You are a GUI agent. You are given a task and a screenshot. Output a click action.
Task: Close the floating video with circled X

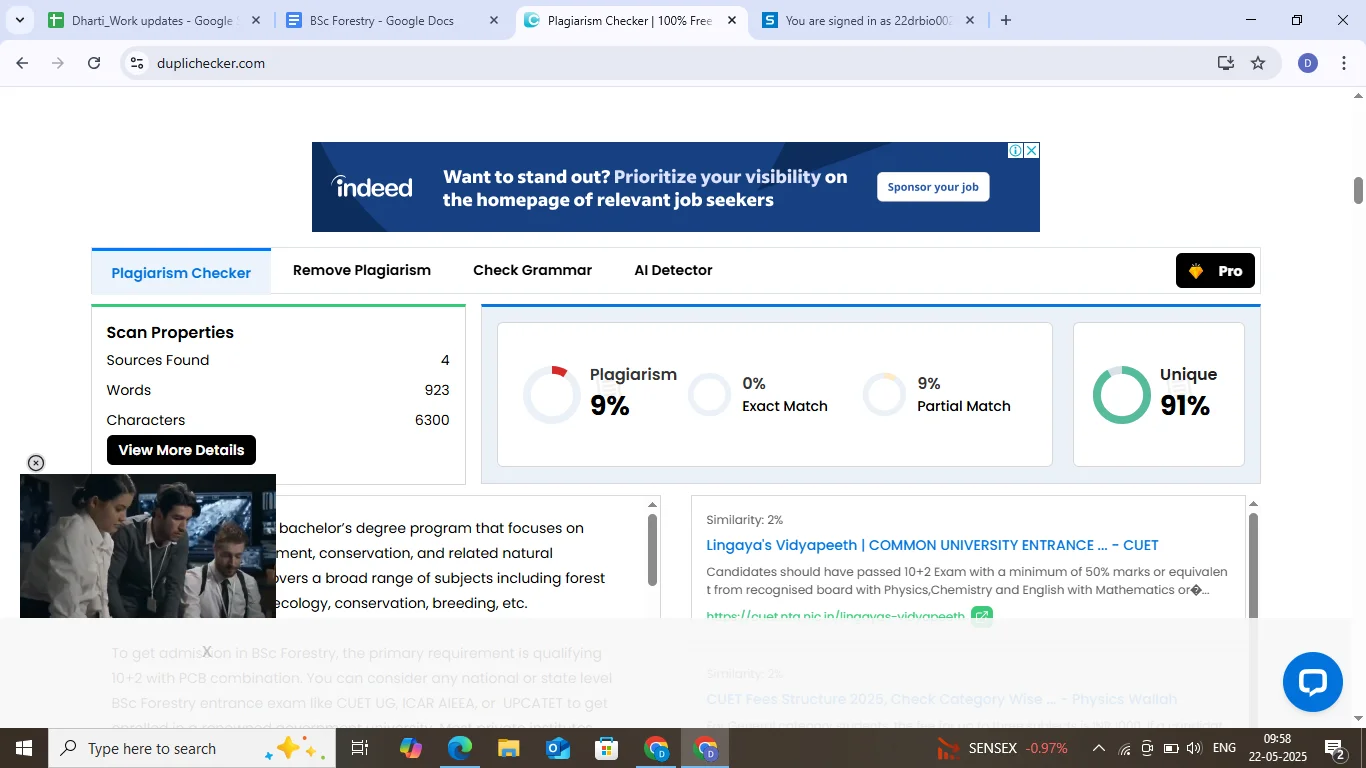click(x=36, y=463)
